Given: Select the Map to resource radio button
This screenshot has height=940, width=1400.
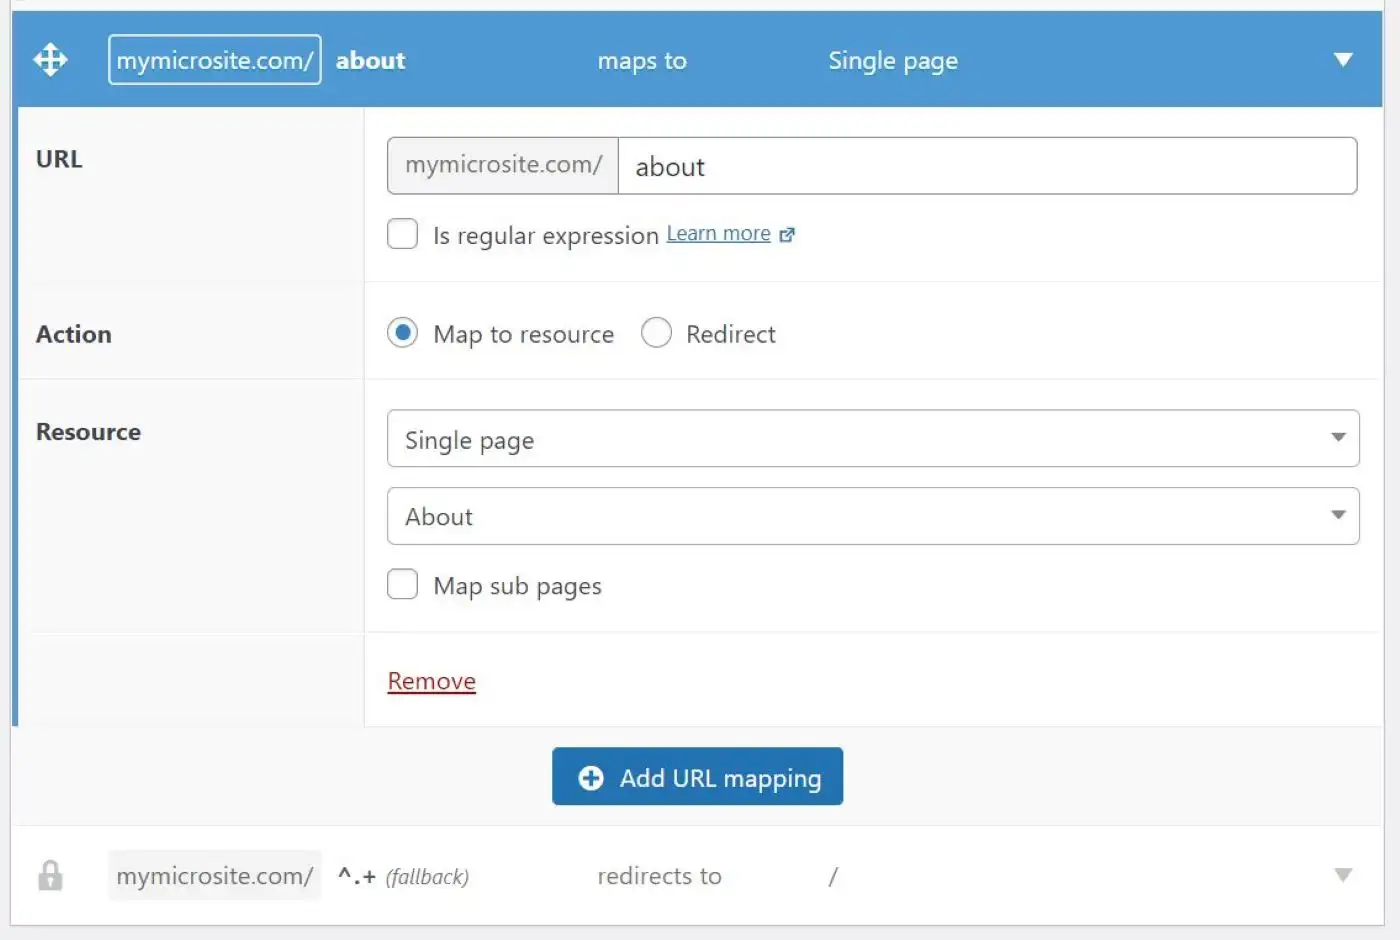Looking at the screenshot, I should 402,333.
